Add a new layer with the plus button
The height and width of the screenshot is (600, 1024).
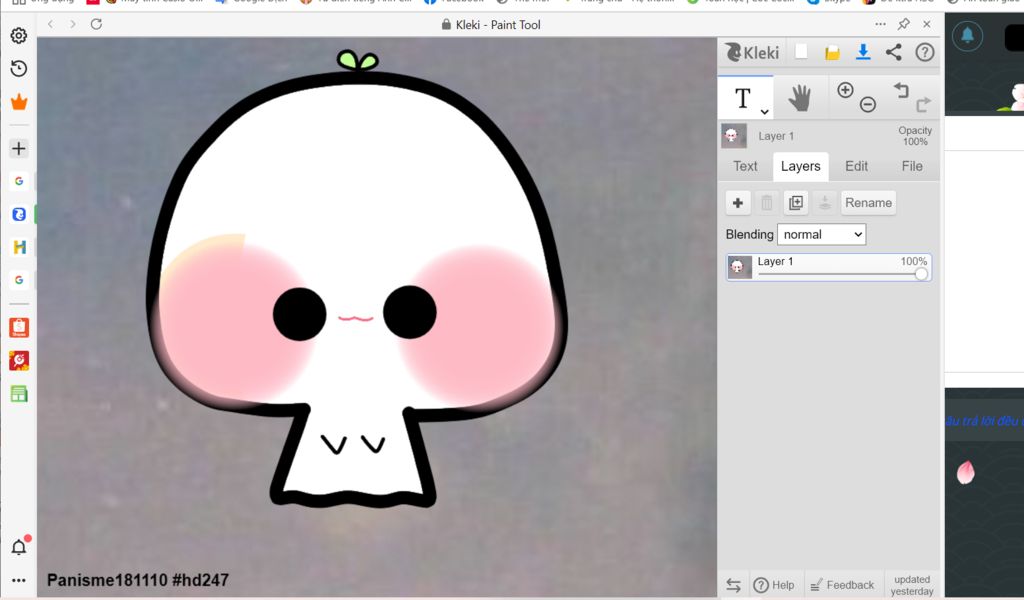[x=738, y=203]
